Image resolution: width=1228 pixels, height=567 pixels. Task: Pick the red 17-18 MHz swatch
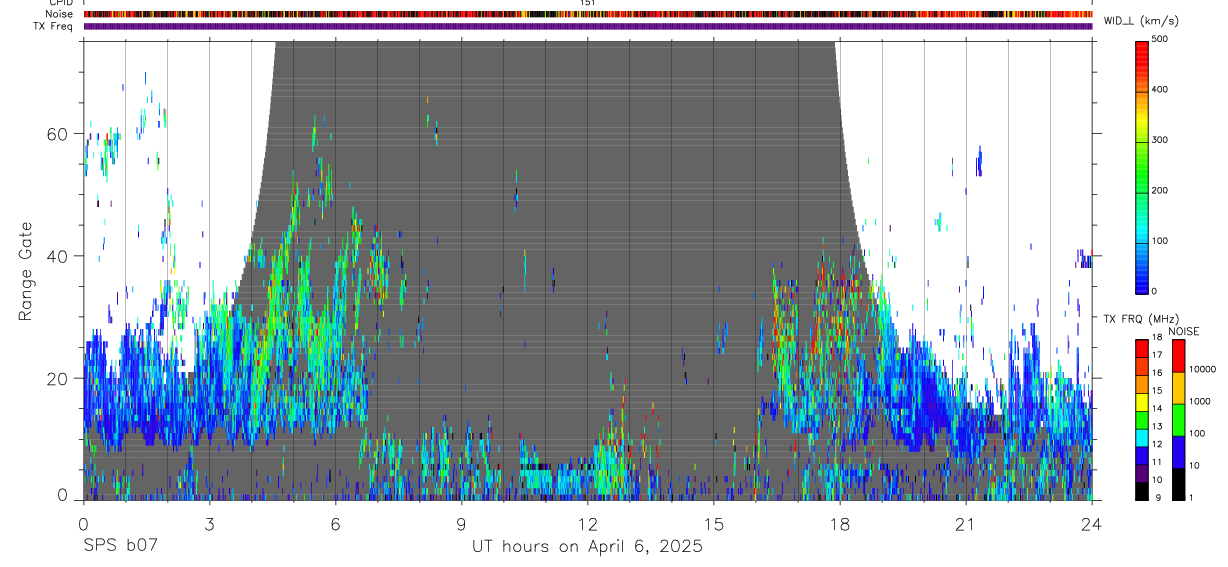pos(1142,349)
